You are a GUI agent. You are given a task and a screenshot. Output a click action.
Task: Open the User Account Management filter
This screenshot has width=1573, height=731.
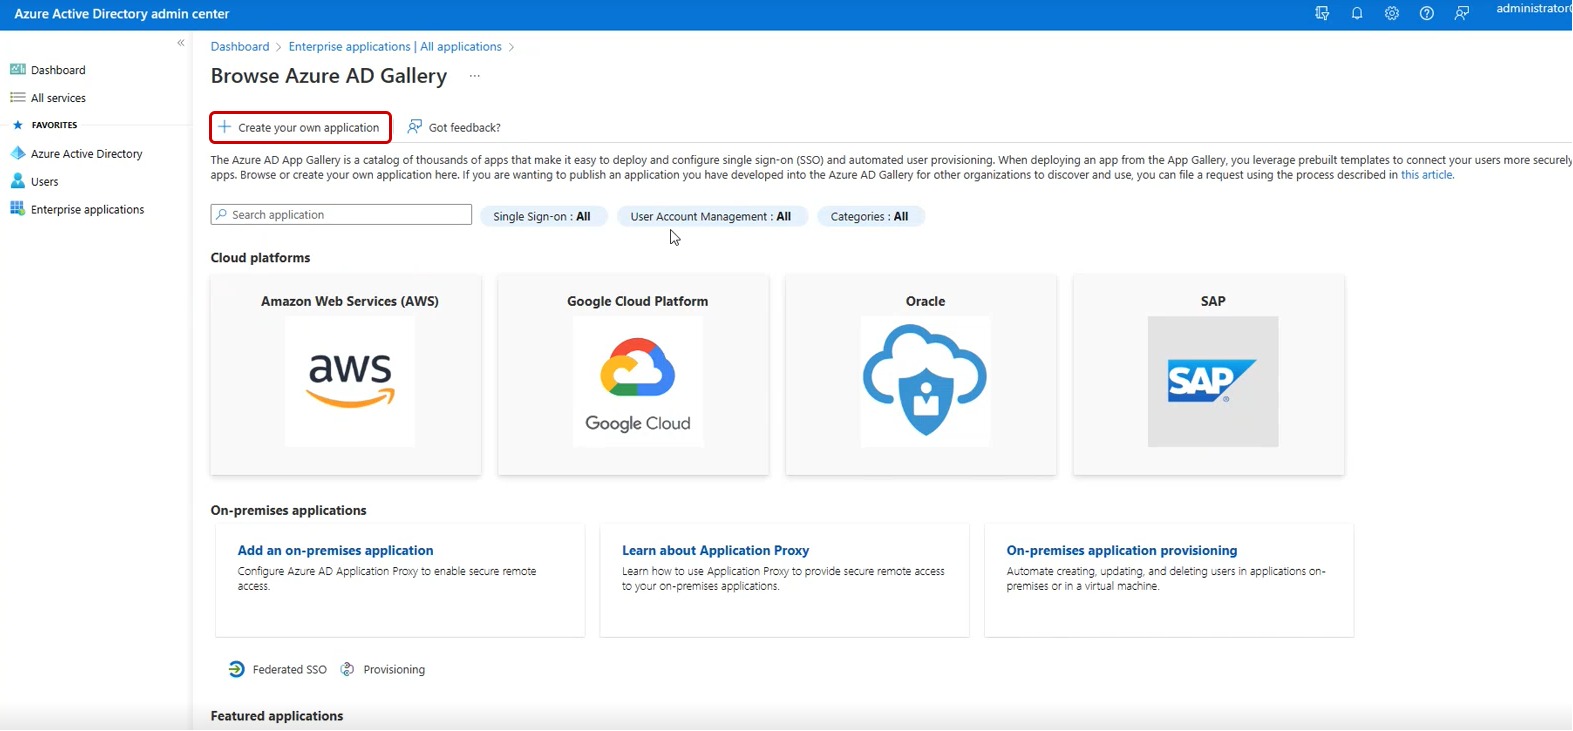pos(711,217)
